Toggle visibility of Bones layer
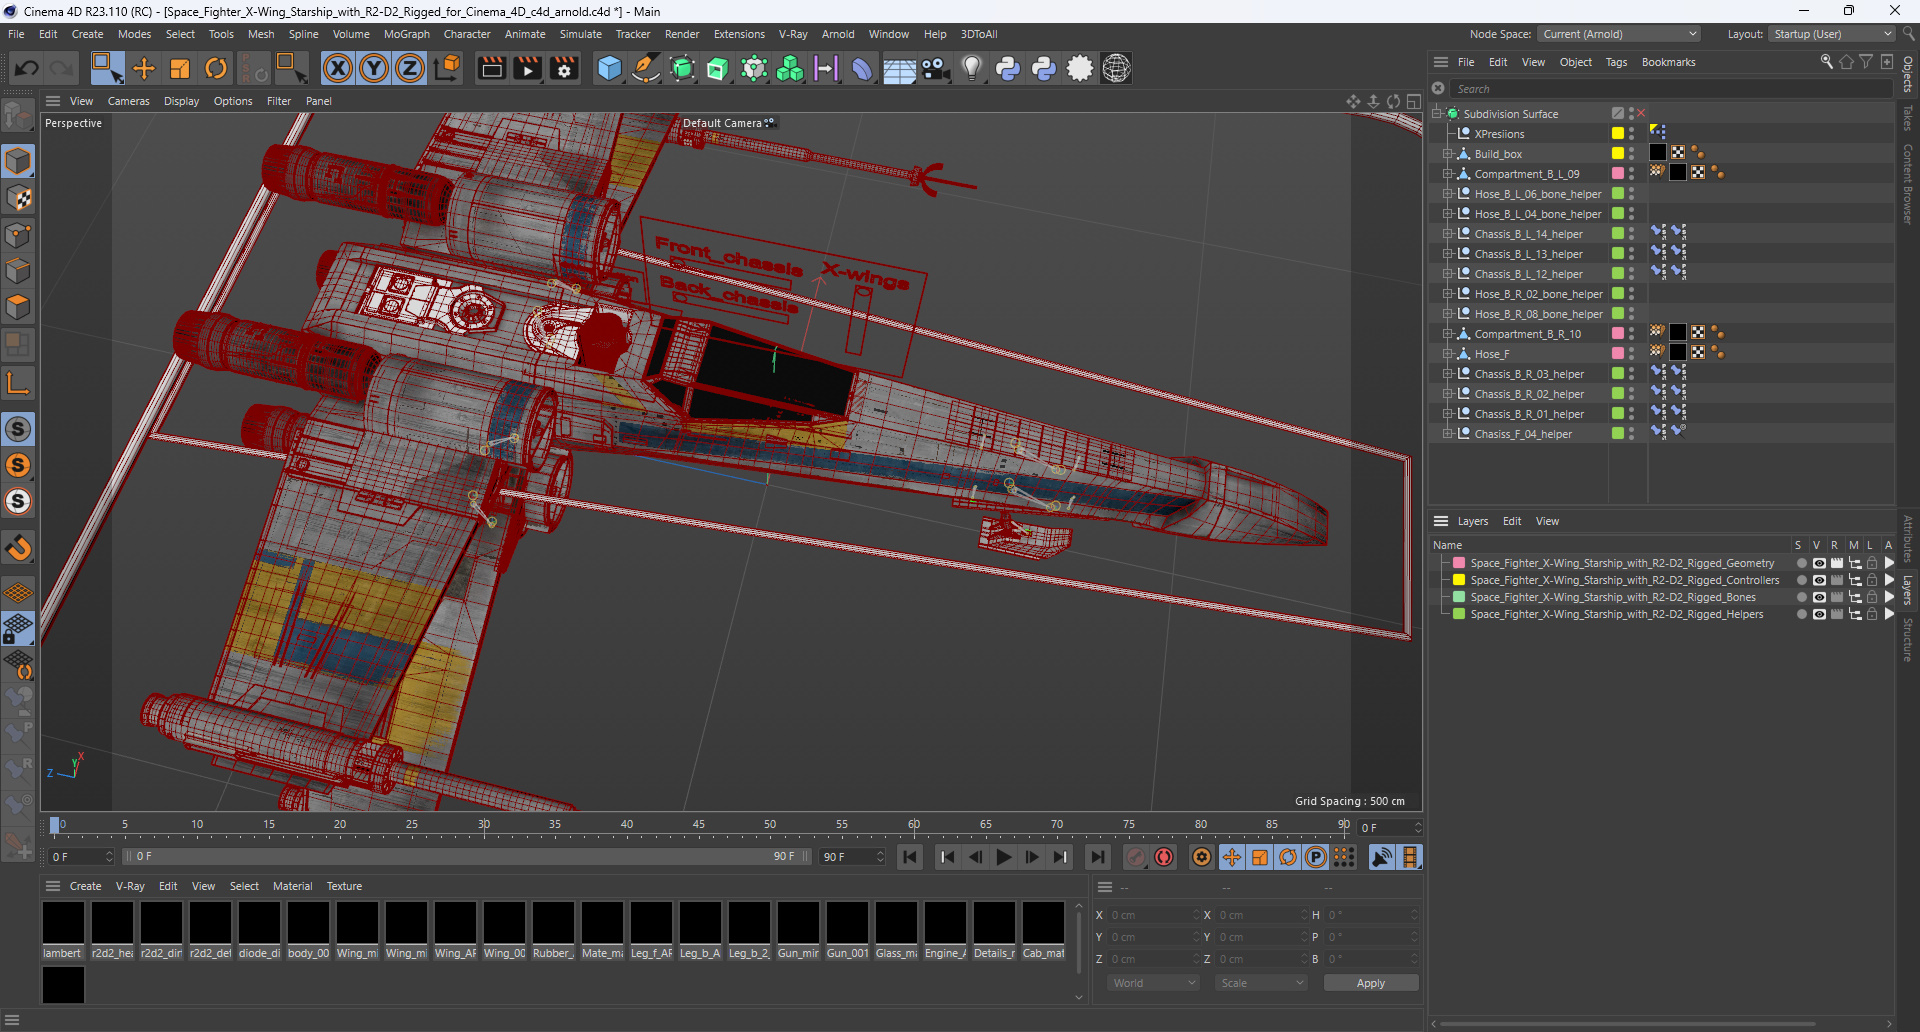The height and width of the screenshot is (1032, 1920). [1818, 597]
